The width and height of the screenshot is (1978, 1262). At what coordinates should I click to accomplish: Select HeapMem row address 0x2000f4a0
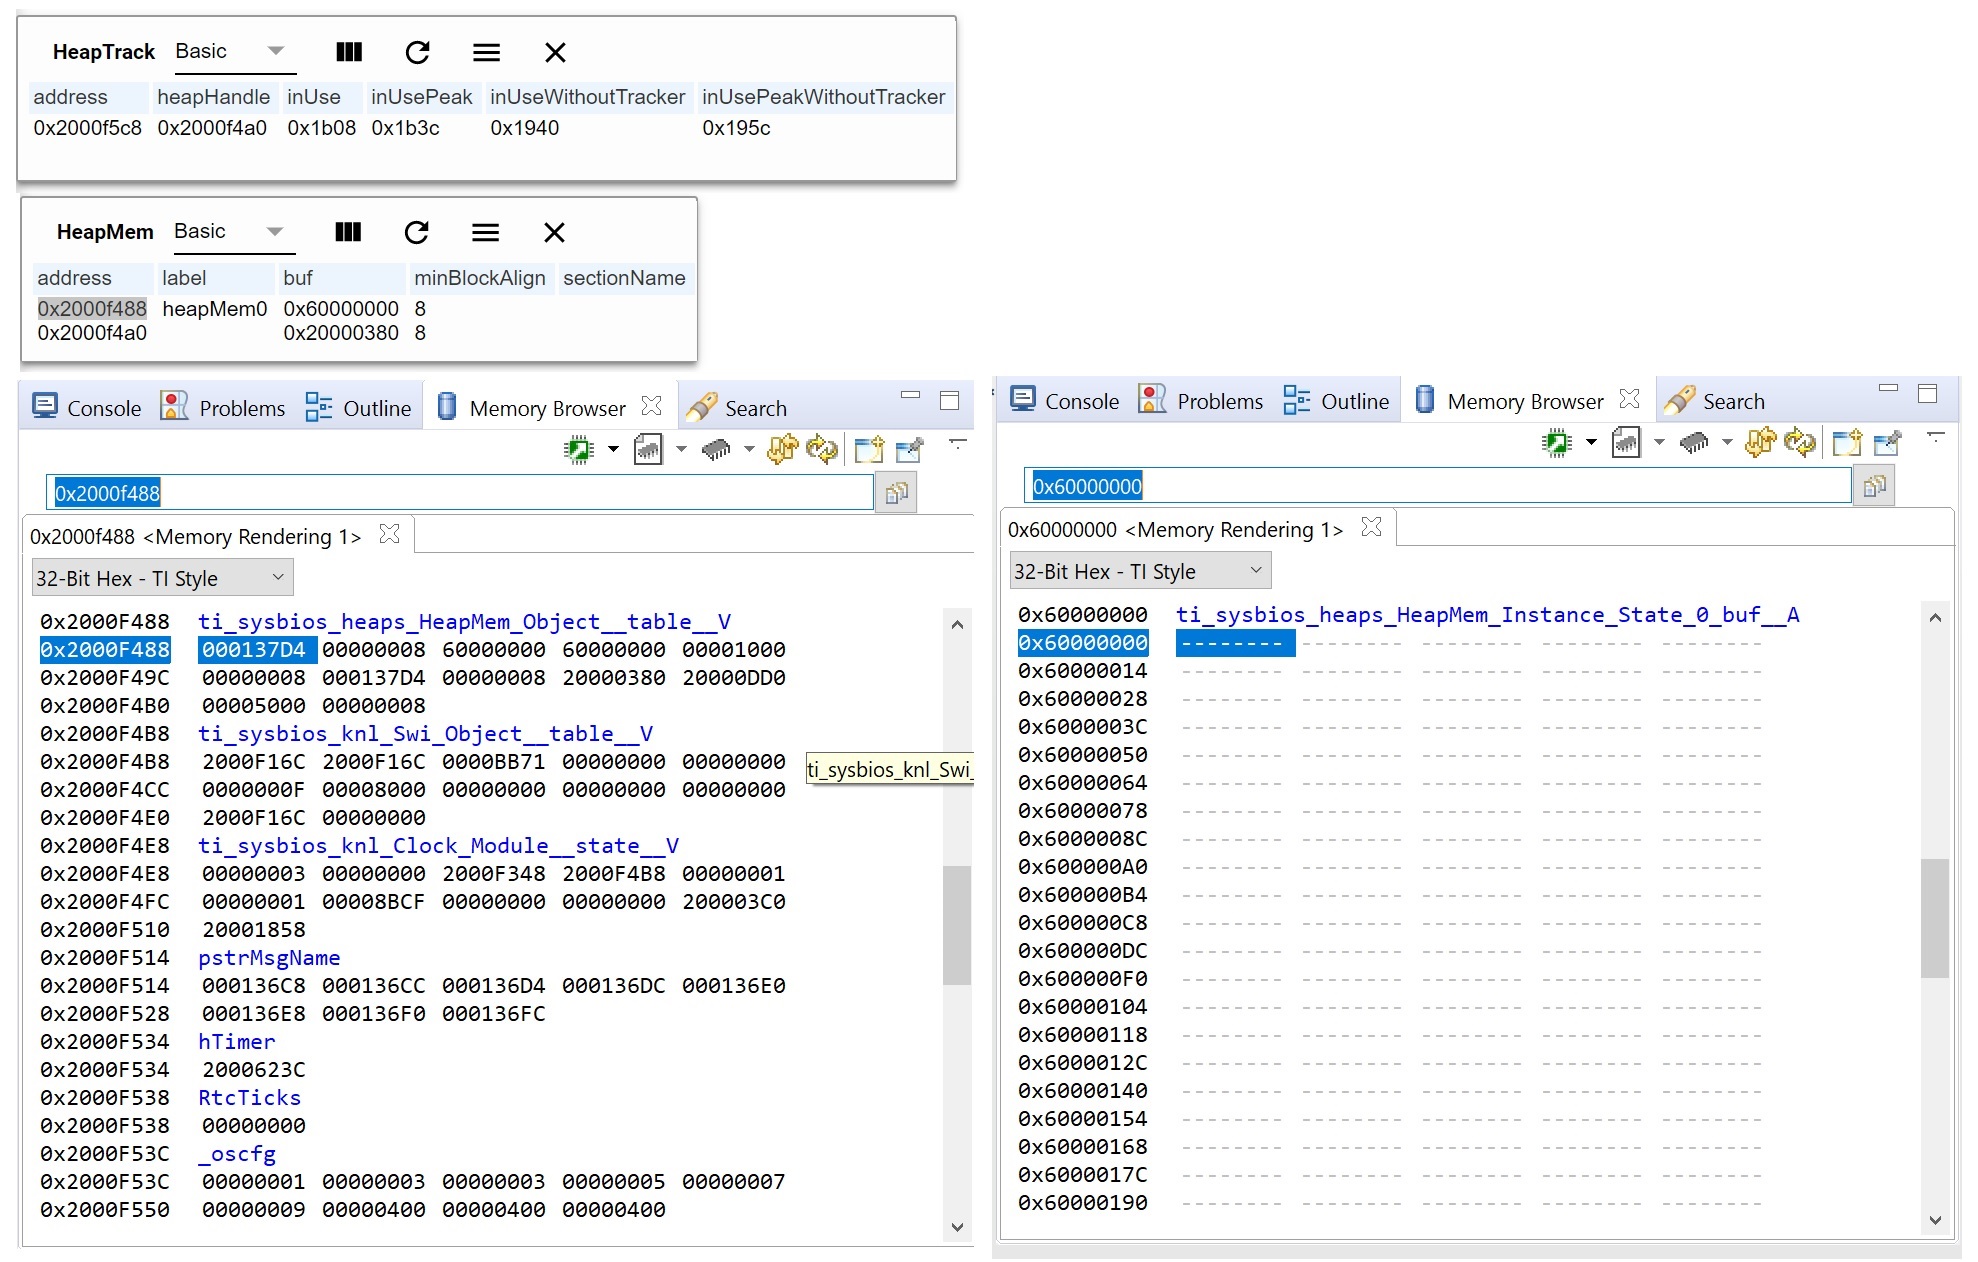(92, 333)
